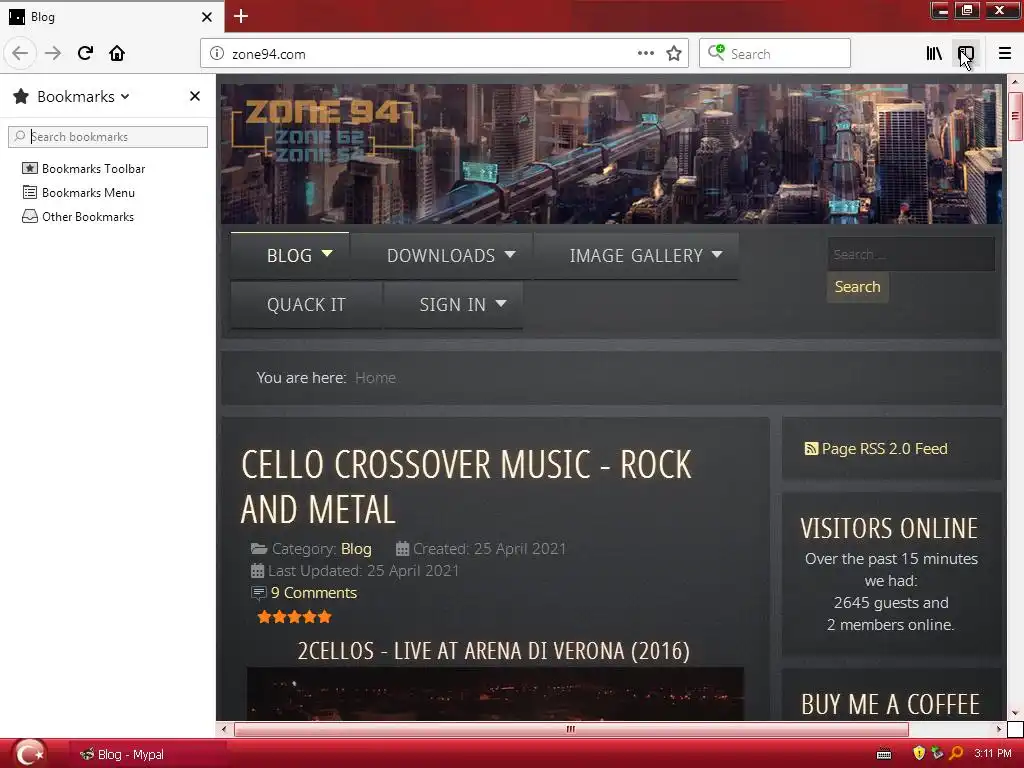Open the SIGN IN menu

tap(453, 304)
